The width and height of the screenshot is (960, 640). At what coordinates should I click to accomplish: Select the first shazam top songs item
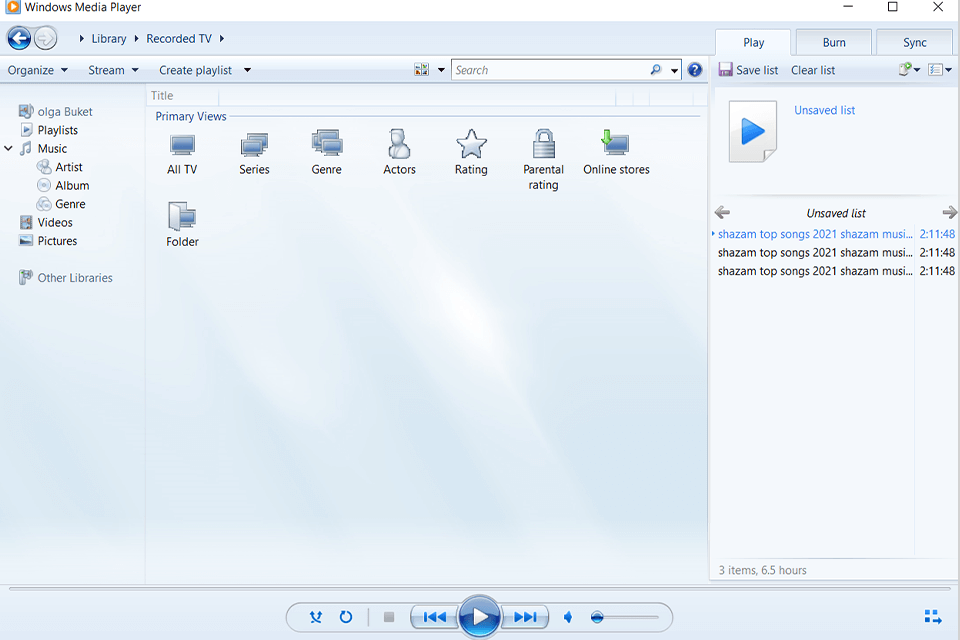point(835,234)
